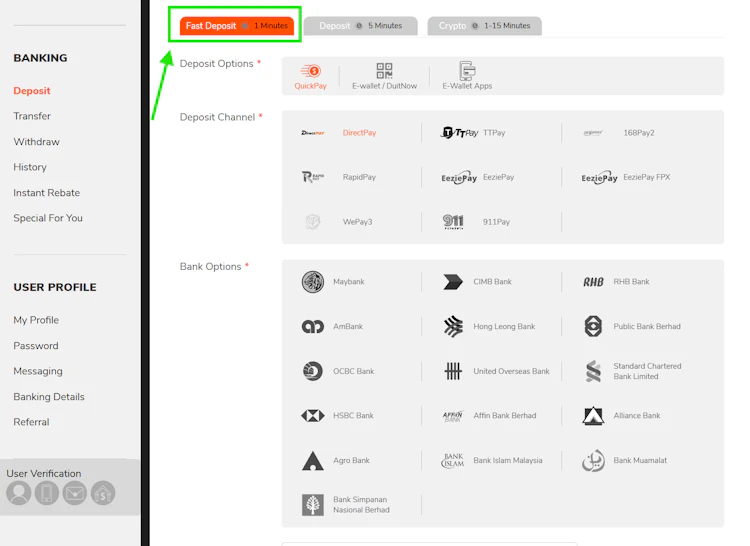Pick the United Overseas Bank logo

[x=453, y=371]
